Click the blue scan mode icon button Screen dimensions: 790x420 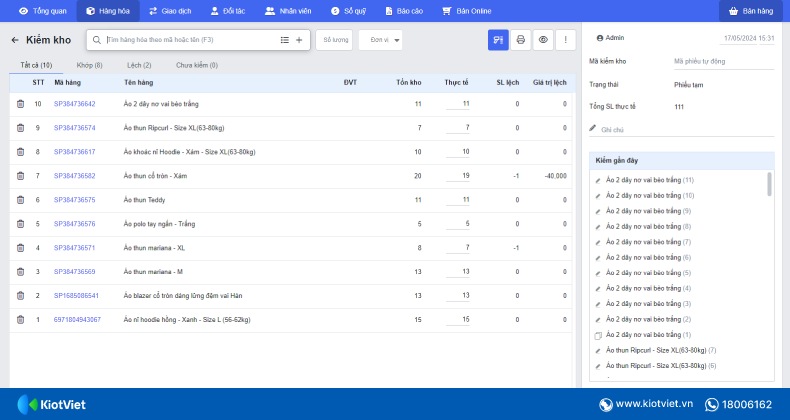[x=498, y=40]
